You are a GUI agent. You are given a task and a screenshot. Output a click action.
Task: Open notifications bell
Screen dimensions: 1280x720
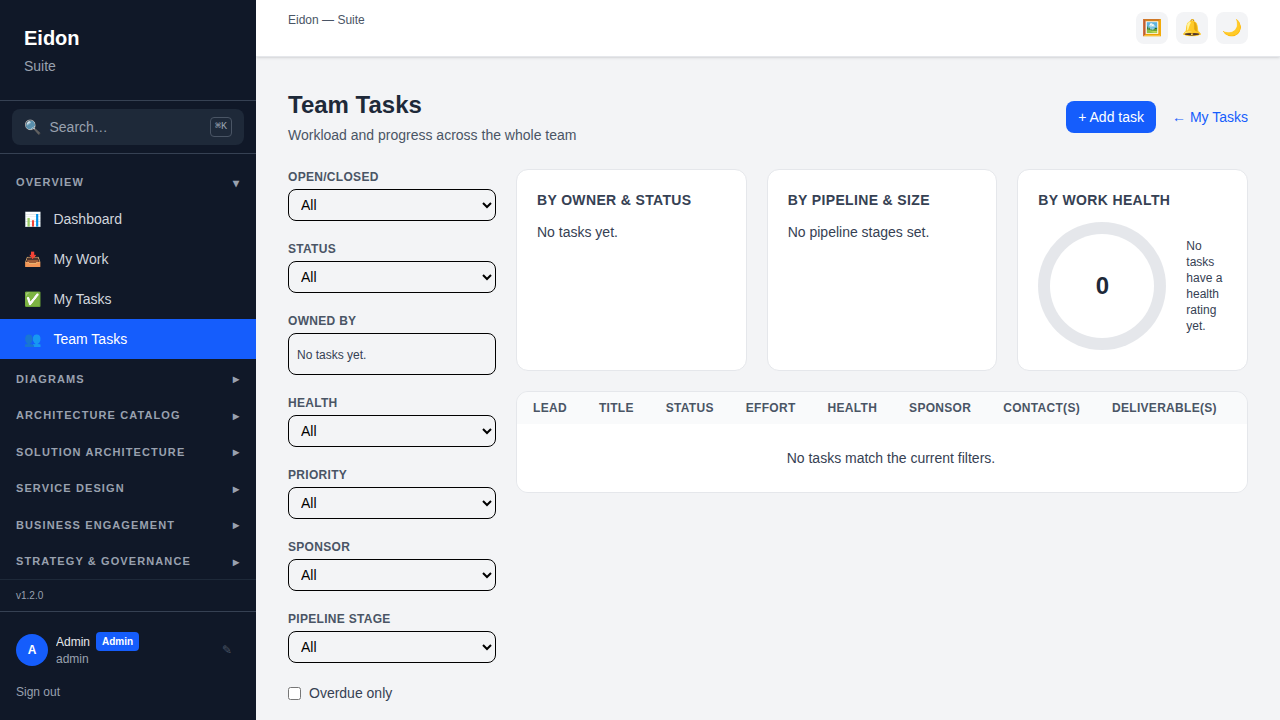(x=1192, y=28)
